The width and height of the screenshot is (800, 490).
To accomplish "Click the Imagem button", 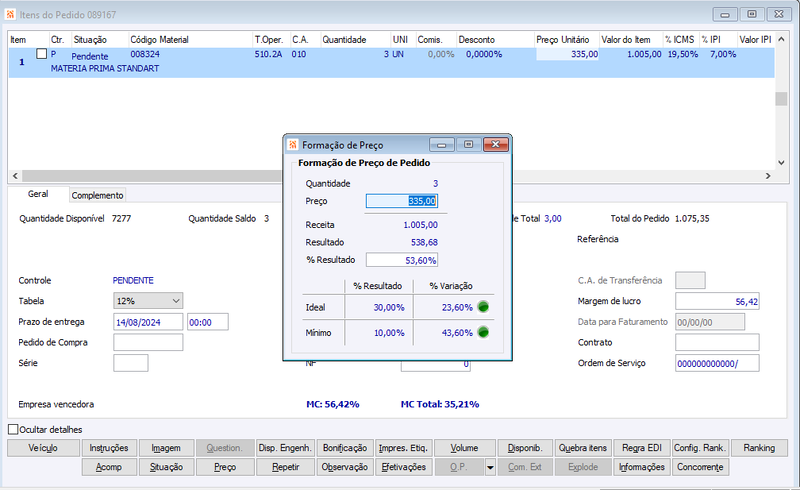I will point(166,448).
